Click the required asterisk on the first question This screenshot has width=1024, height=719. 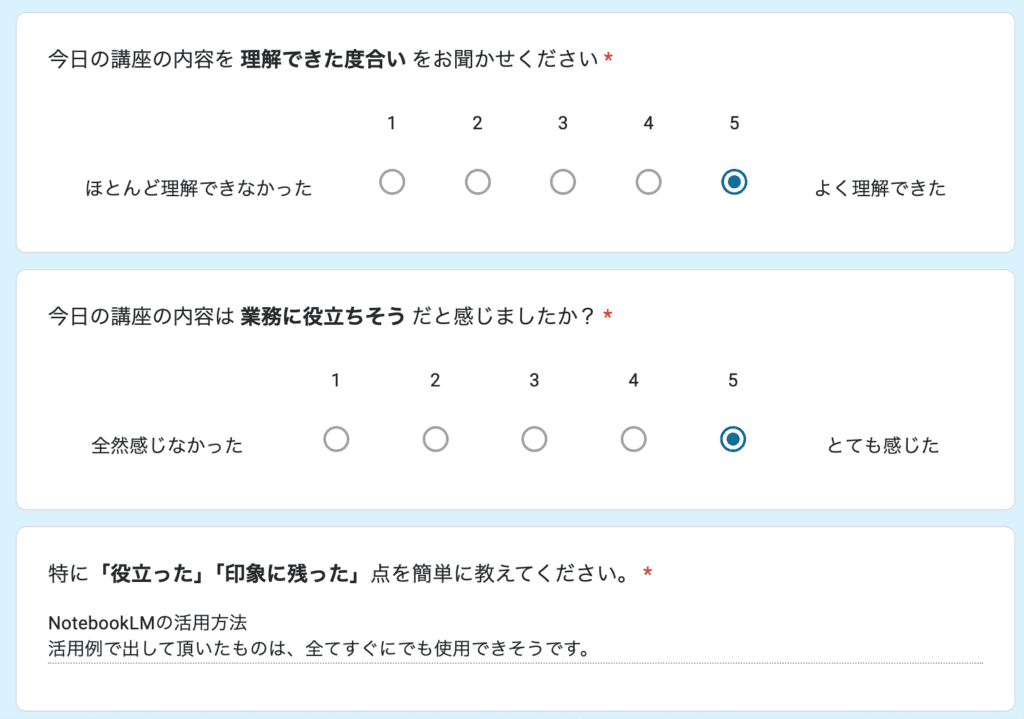(x=609, y=57)
